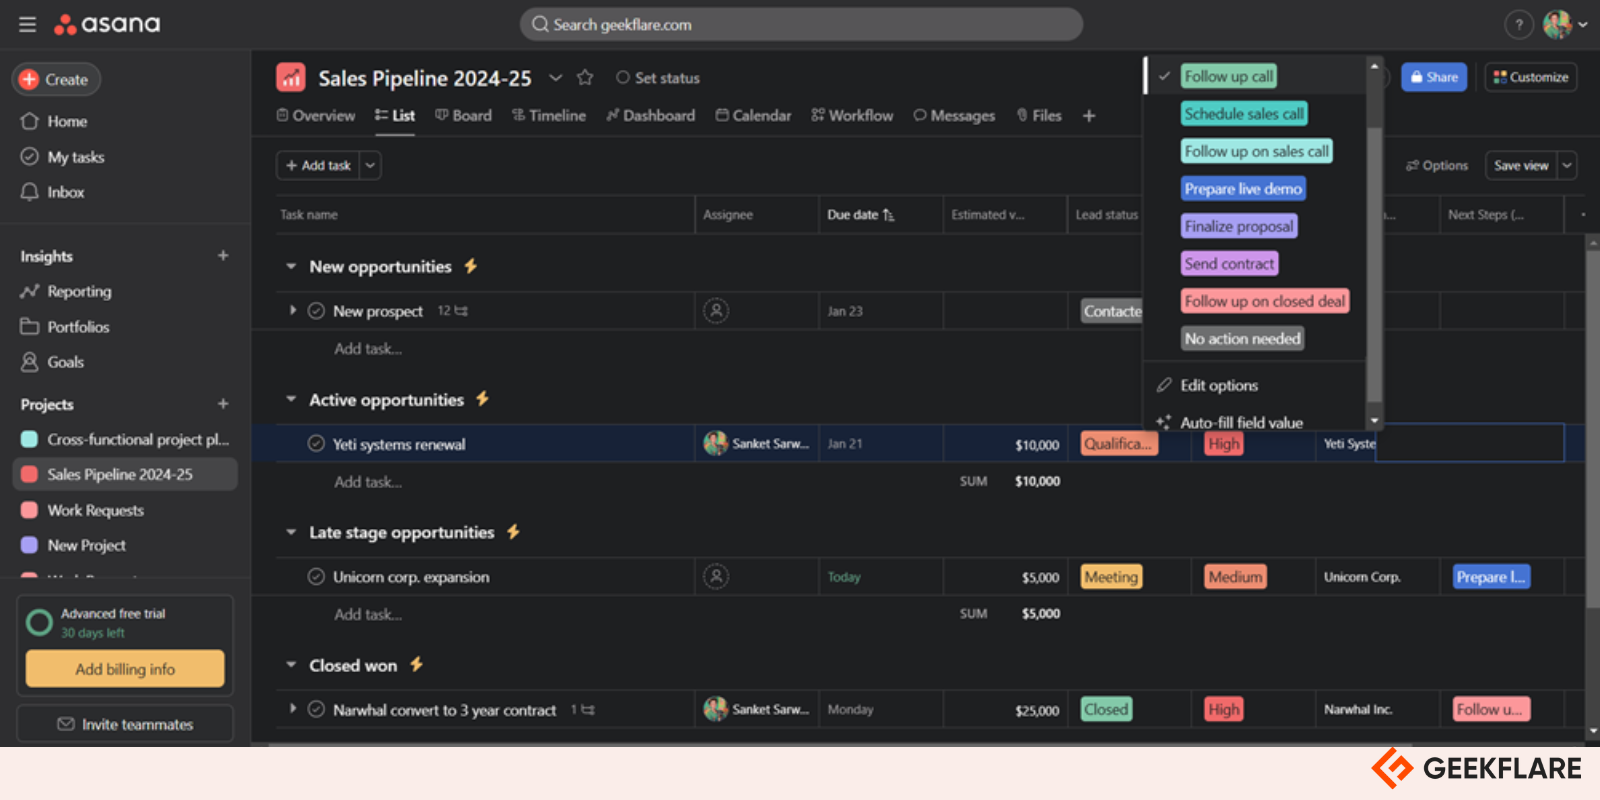Add new project beside Projects heading

(x=223, y=404)
